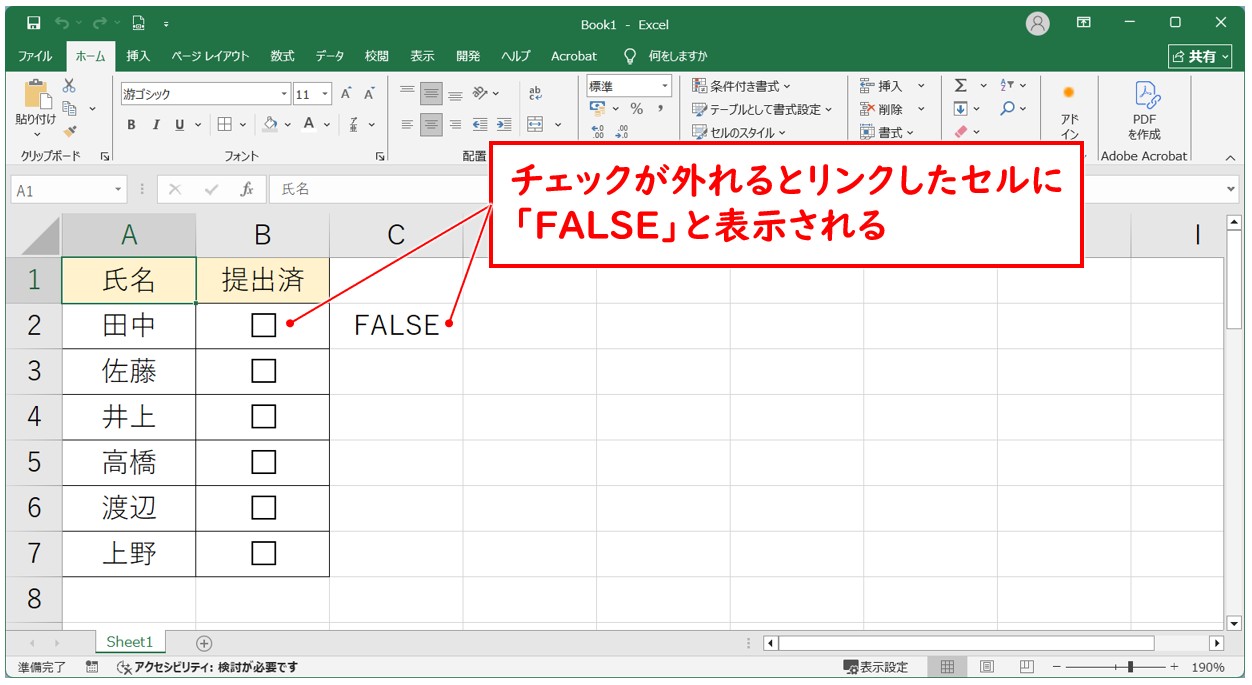Viewport: 1252px width, 685px height.
Task: Open the font name dropdown 游ゴシック
Action: [284, 94]
